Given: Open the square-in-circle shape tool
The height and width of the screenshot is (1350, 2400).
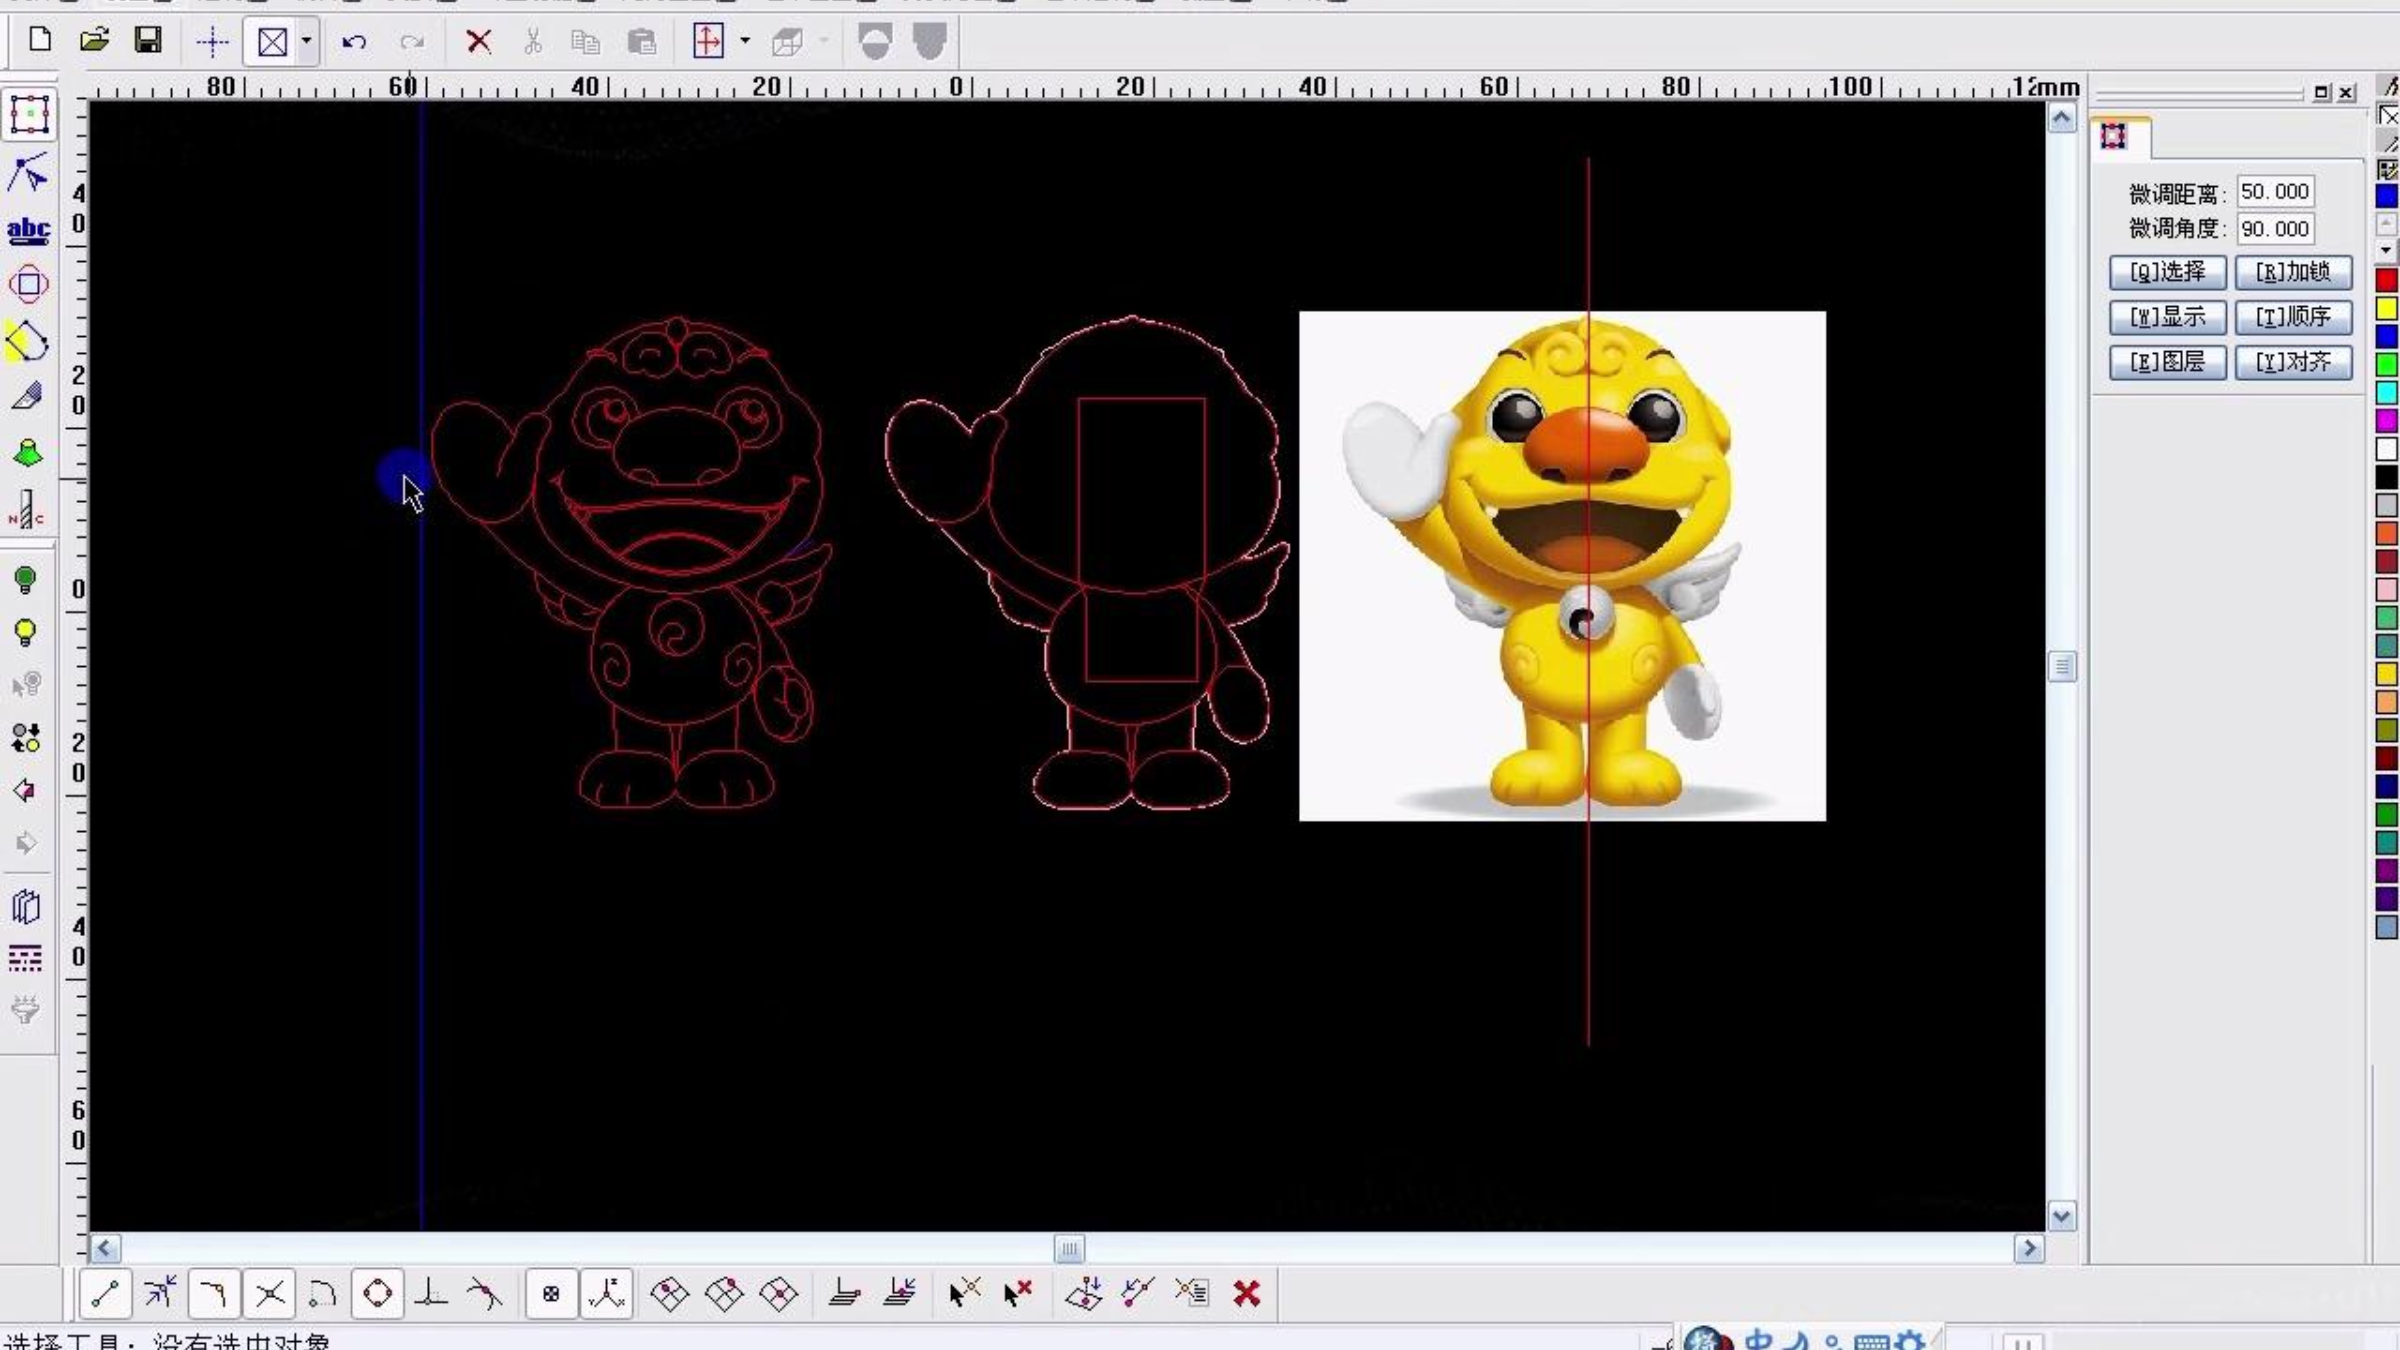Looking at the screenshot, I should 28,285.
